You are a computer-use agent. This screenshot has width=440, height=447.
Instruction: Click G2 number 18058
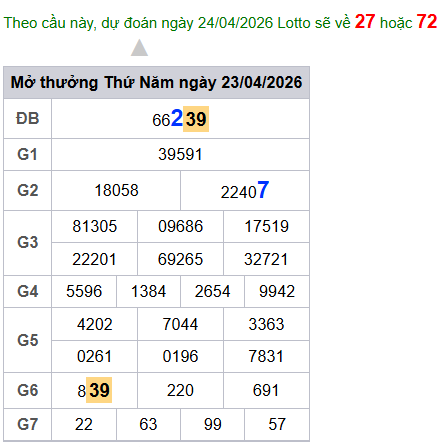pyautogui.click(x=116, y=190)
